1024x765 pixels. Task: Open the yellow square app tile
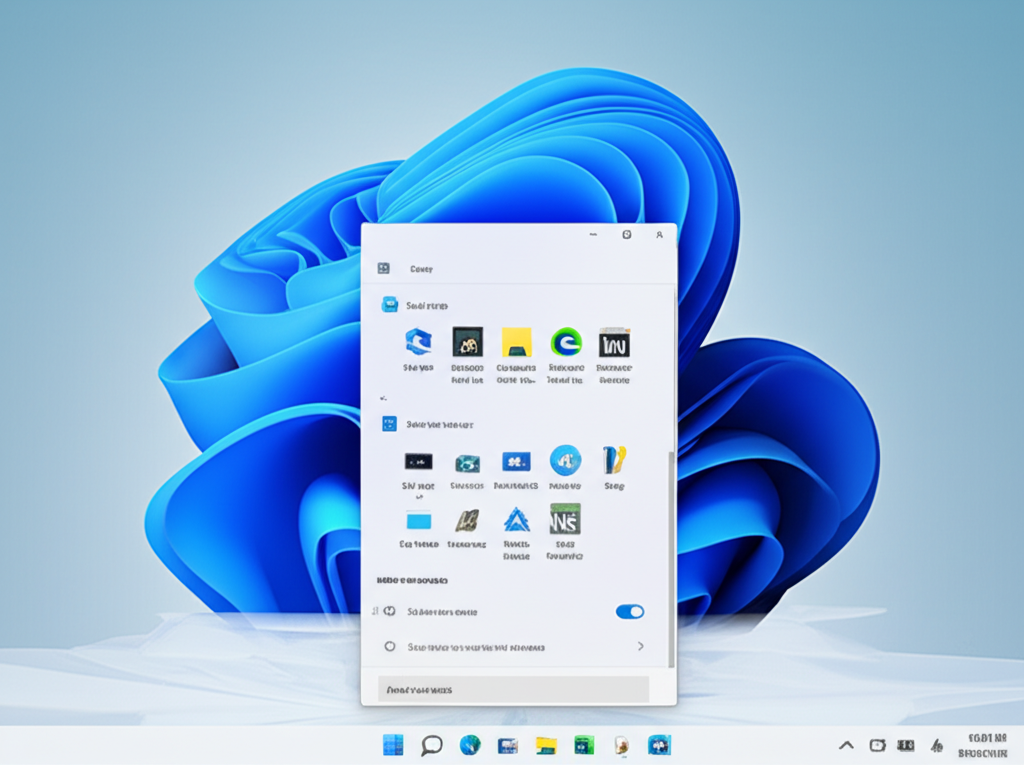[x=517, y=342]
